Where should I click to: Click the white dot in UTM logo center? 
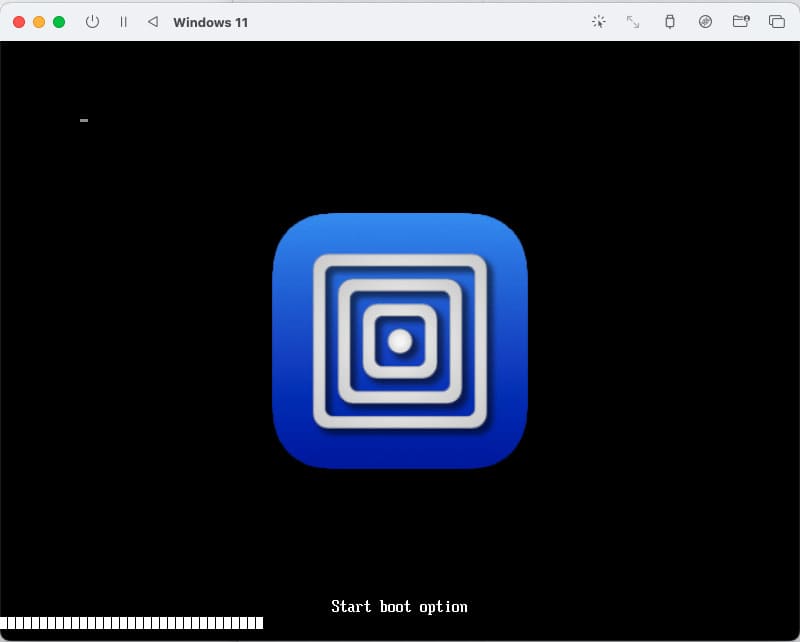pos(400,341)
